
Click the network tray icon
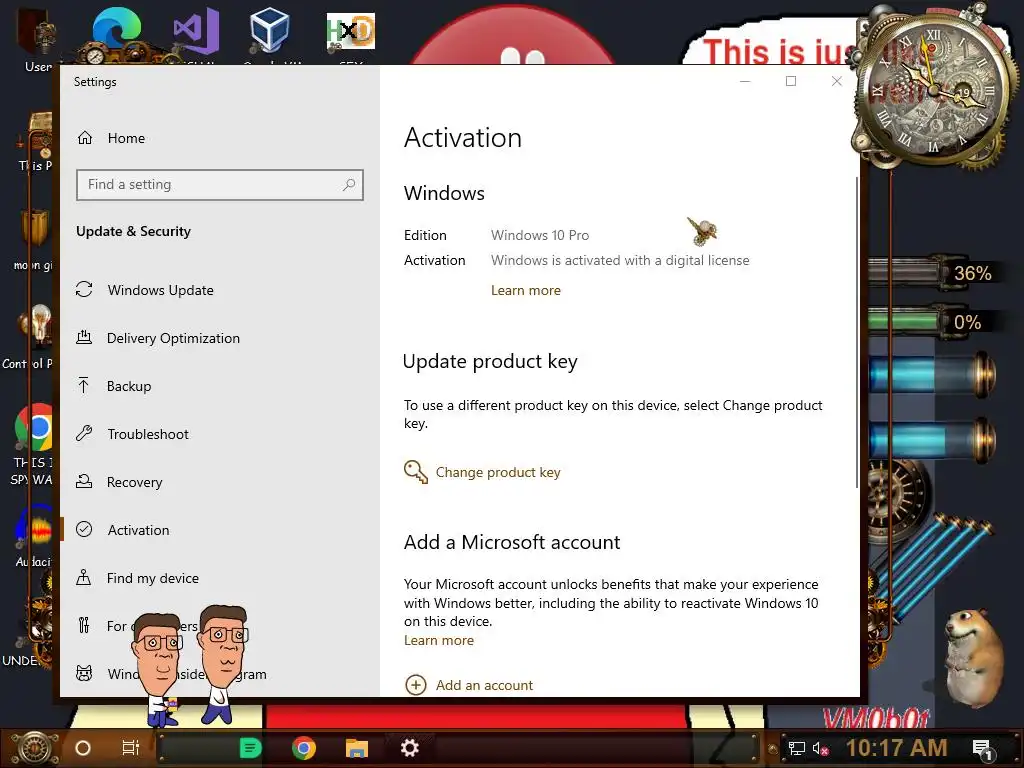(797, 748)
